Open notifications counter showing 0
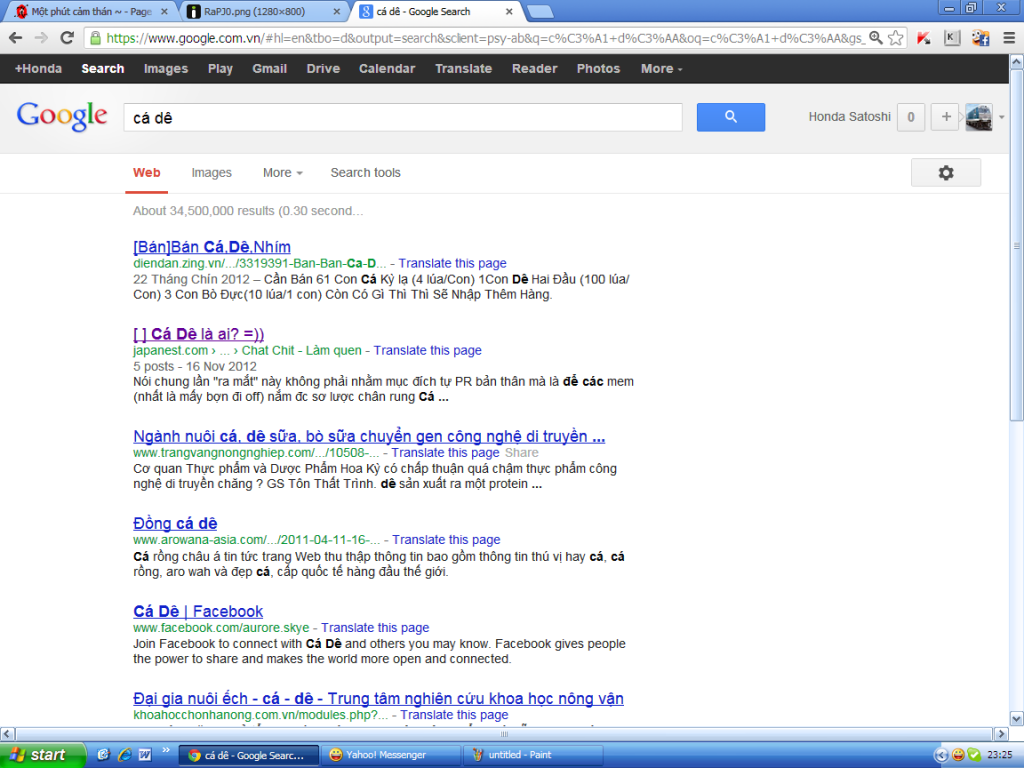 (910, 117)
